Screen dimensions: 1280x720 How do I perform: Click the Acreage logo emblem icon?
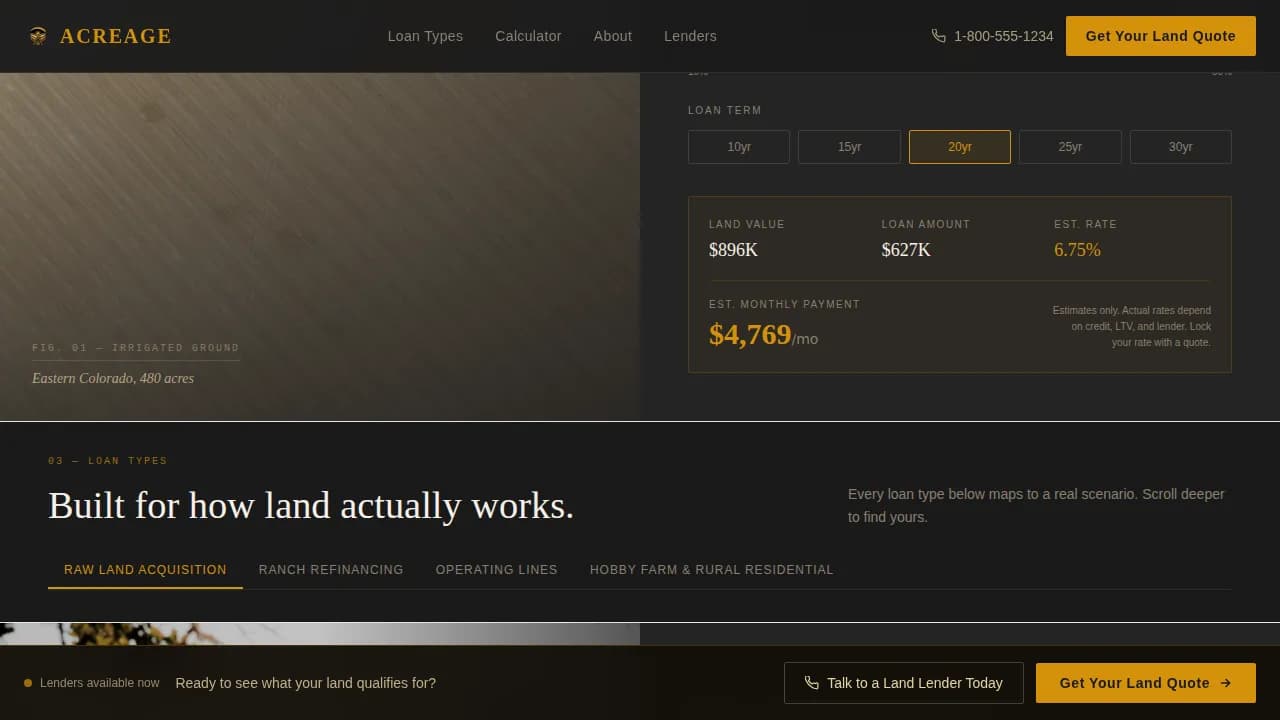coord(38,36)
